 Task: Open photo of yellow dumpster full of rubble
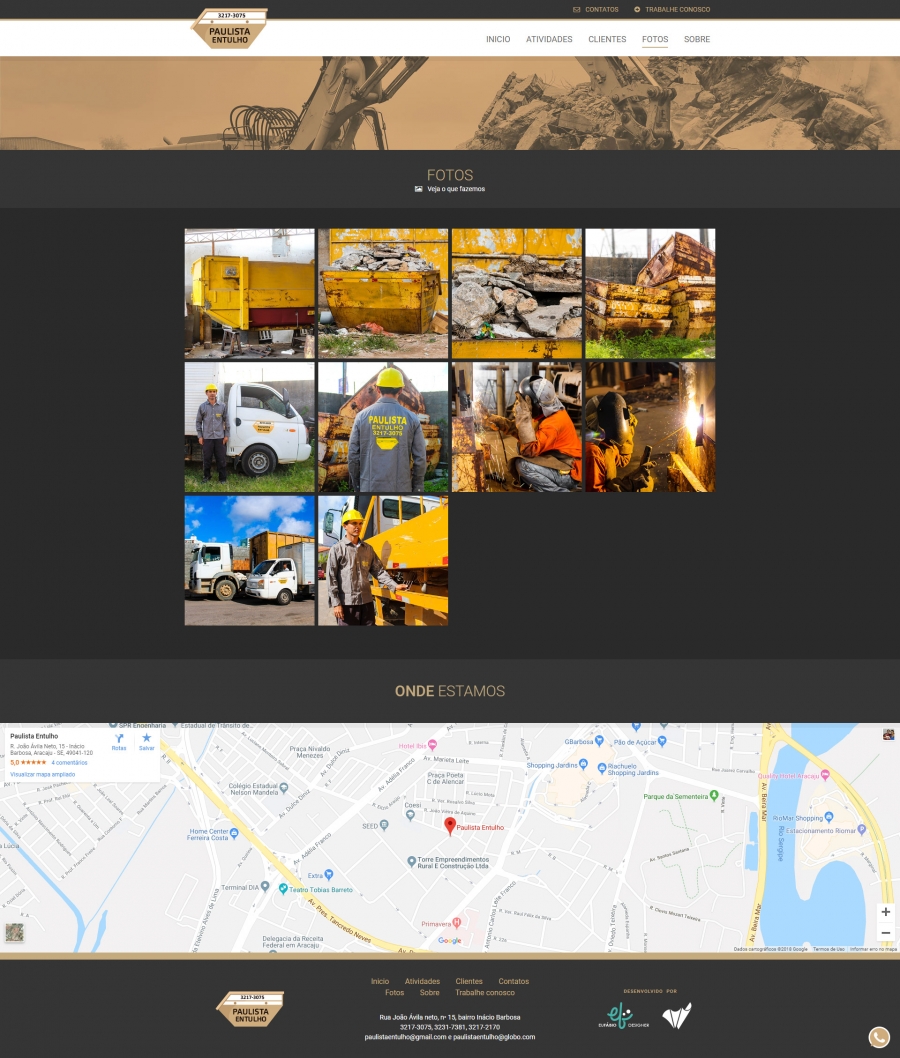[x=383, y=294]
